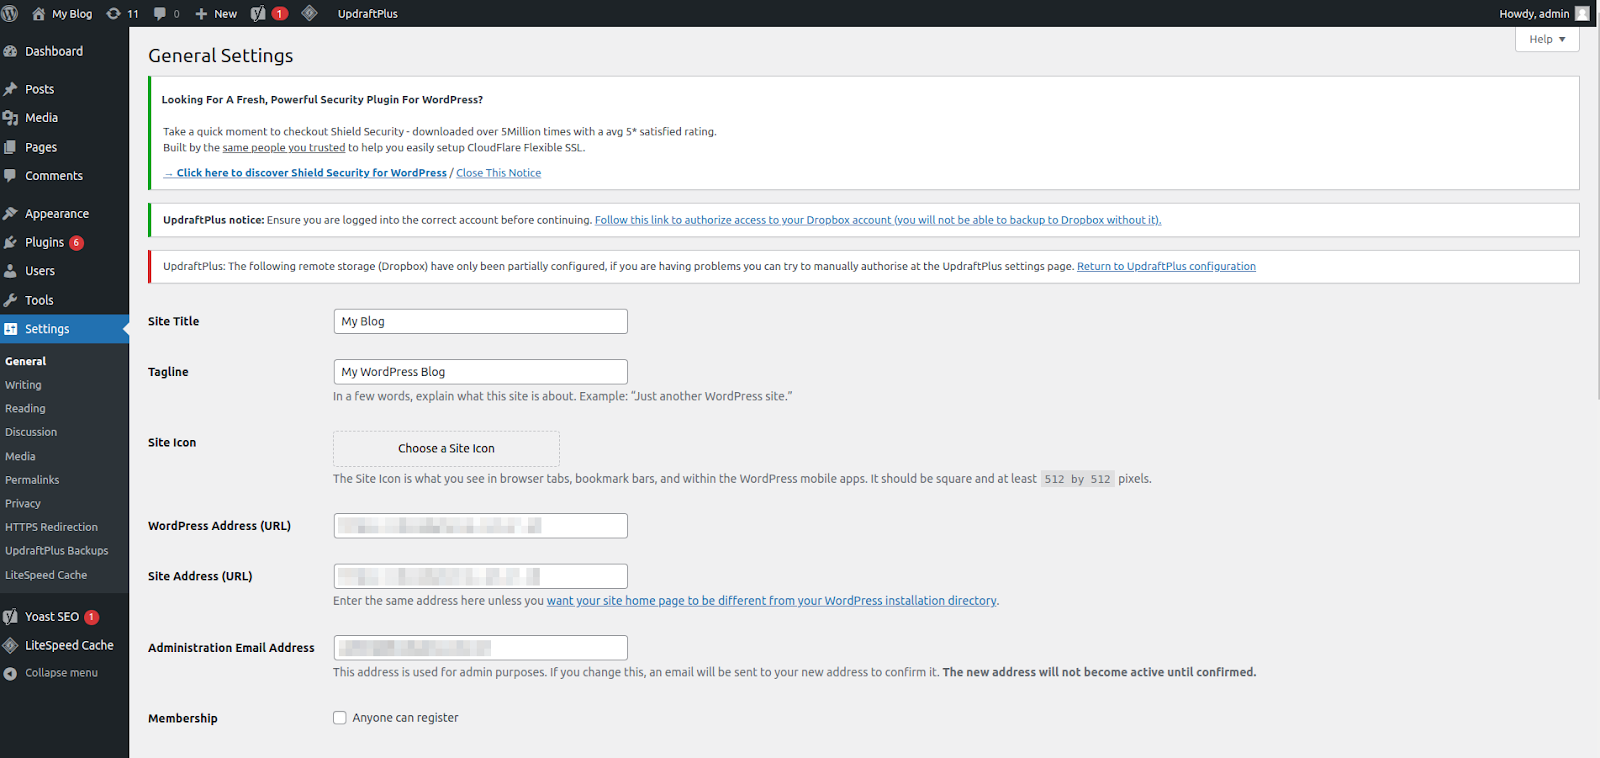The image size is (1600, 758).
Task: Select General settings submenu
Action: tap(26, 361)
